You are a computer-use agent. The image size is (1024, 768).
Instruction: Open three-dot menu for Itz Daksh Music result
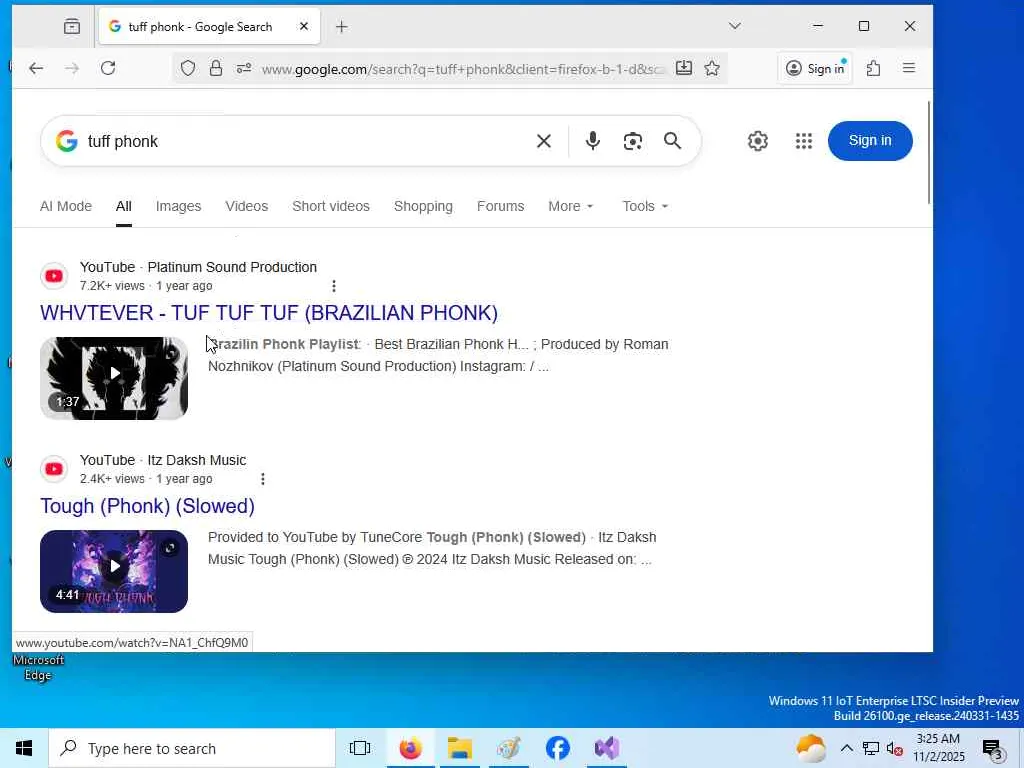(263, 479)
